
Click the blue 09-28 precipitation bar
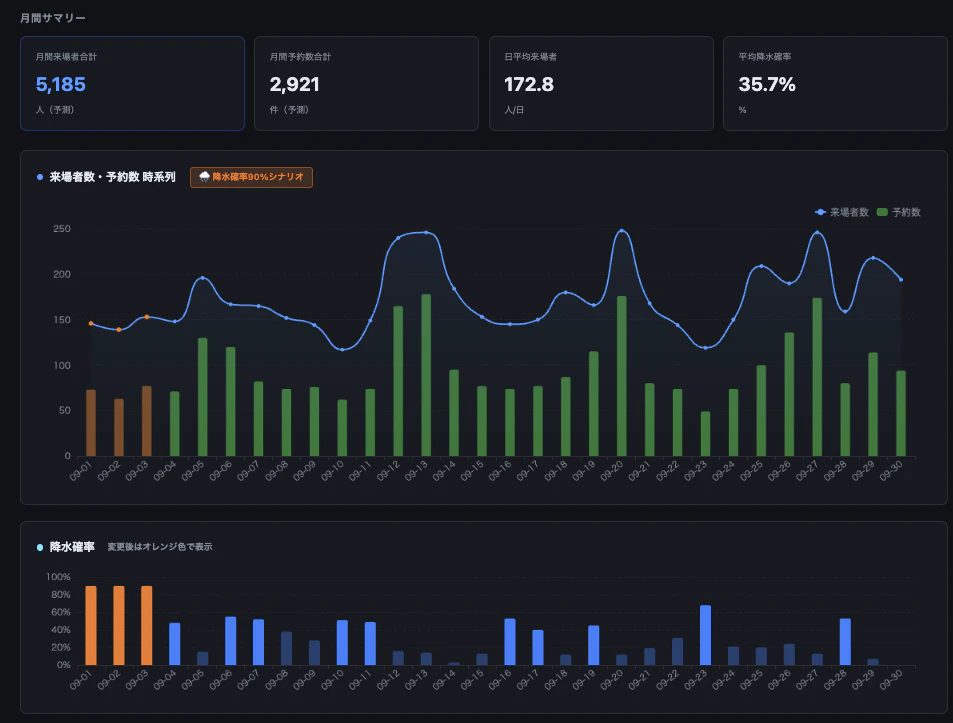845,642
